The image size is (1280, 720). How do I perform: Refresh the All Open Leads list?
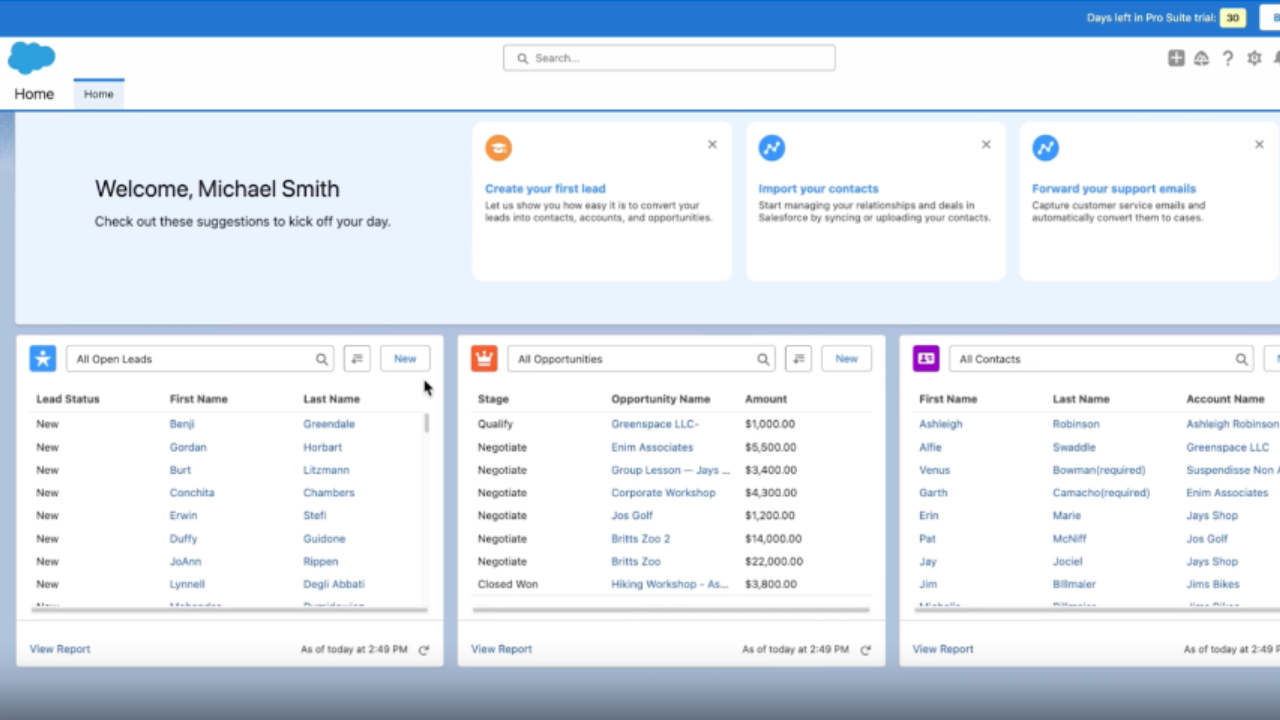pos(423,648)
